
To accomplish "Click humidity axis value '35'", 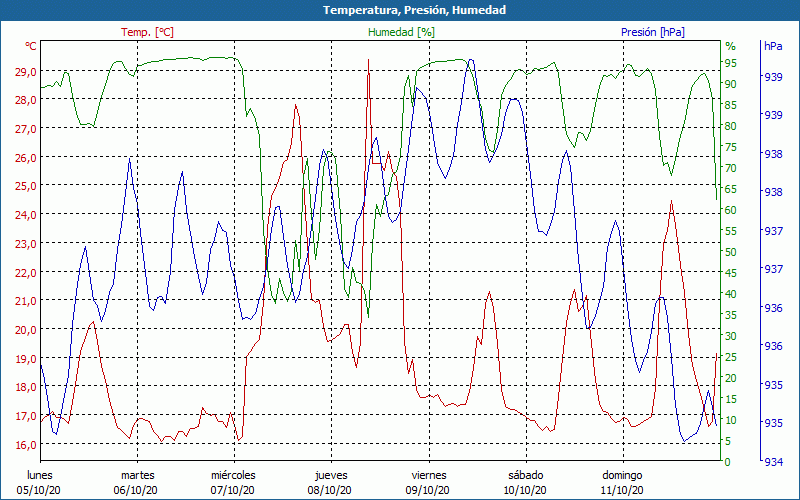I will pyautogui.click(x=731, y=315).
